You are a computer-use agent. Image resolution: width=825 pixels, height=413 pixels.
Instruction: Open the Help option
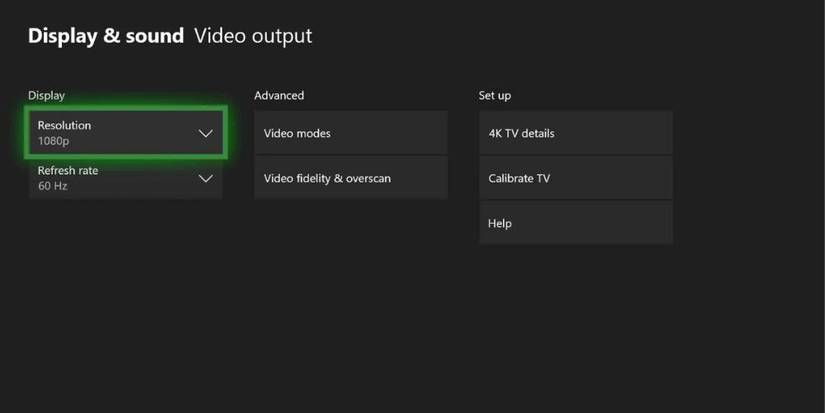click(575, 224)
